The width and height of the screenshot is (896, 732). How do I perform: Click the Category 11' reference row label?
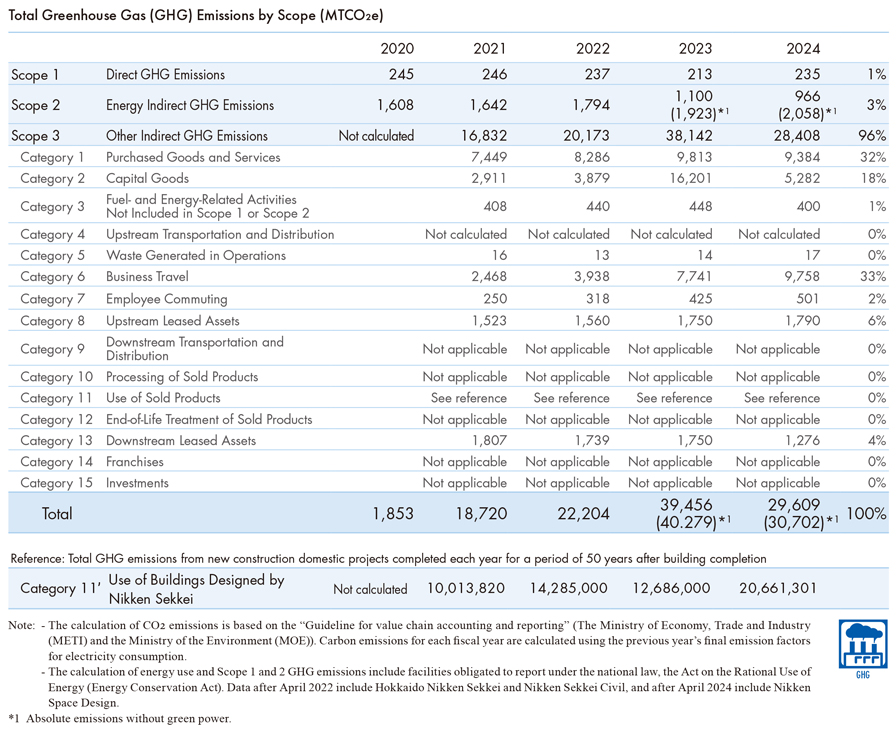pos(60,588)
